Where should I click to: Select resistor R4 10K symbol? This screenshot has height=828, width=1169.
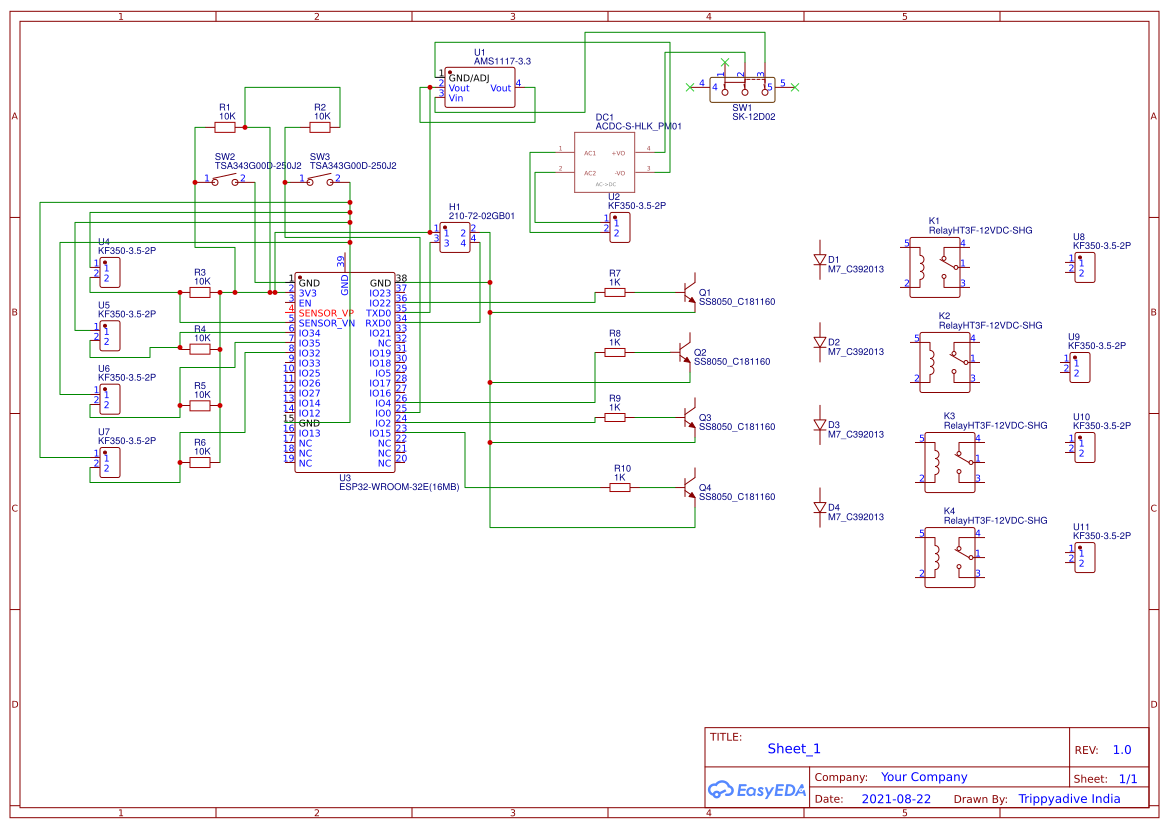click(x=200, y=348)
